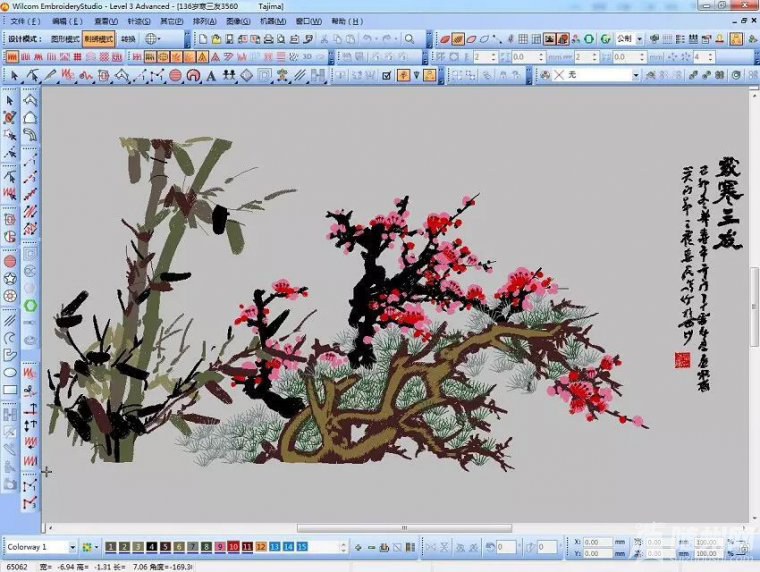Click the red circle tool in left toolbox
760x572 pixels.
(x=10, y=261)
